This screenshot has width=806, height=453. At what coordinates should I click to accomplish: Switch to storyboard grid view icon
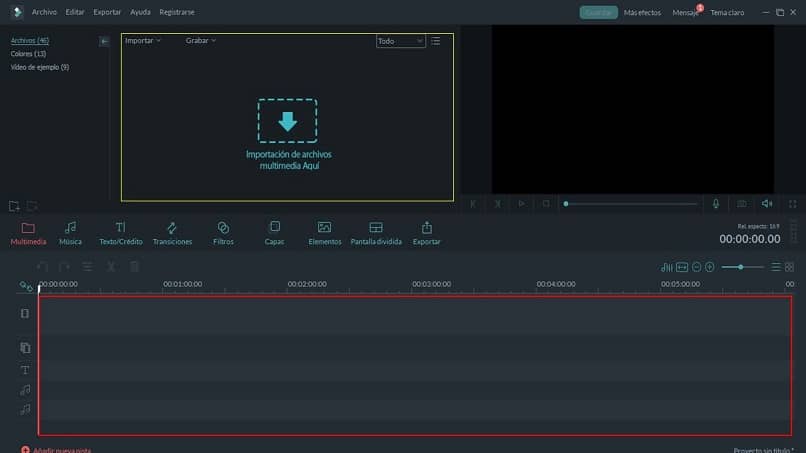(790, 267)
